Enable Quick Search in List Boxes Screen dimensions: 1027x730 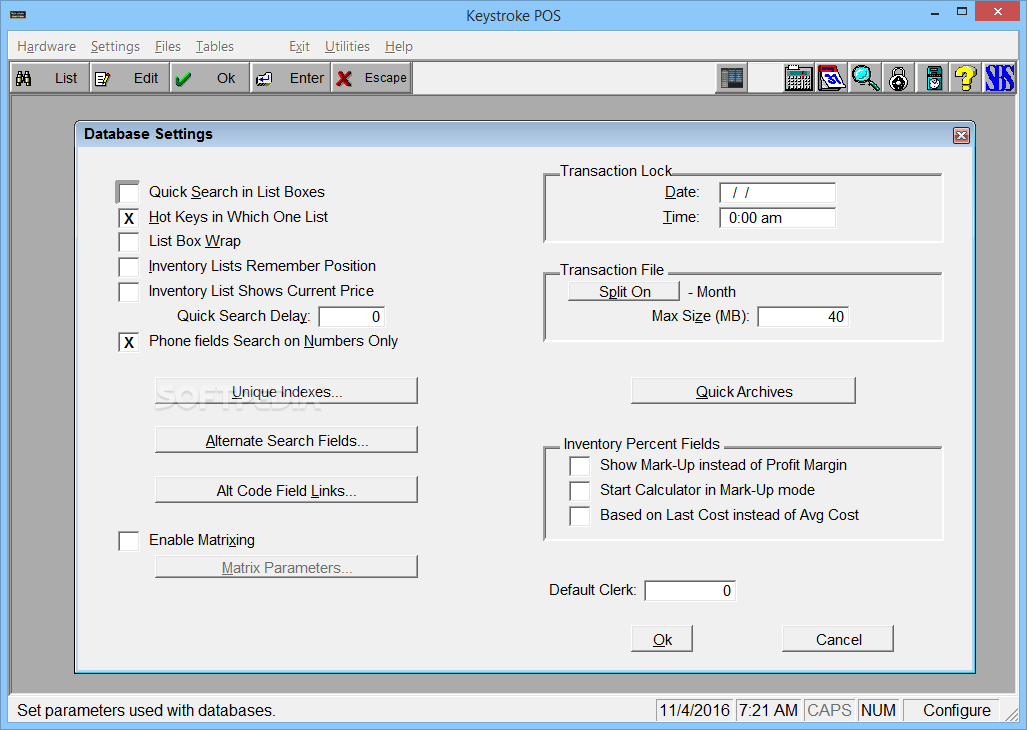(128, 192)
